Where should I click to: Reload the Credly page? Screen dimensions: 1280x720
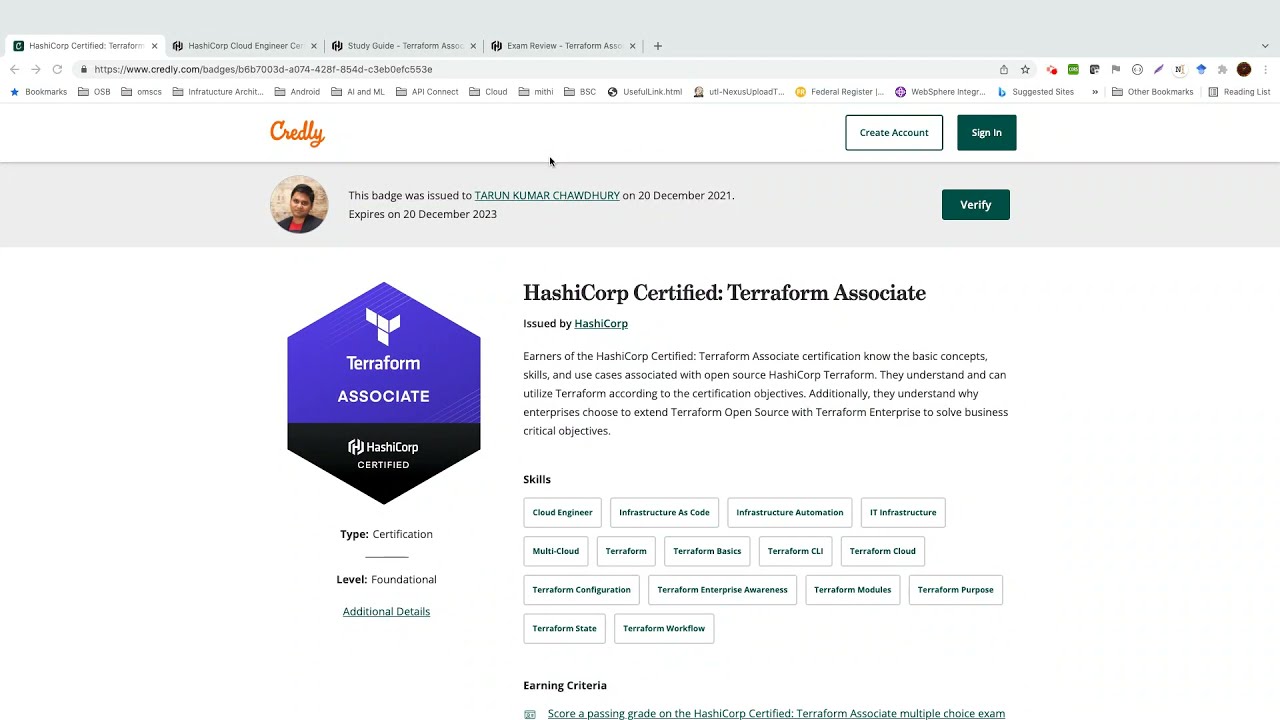tap(57, 69)
